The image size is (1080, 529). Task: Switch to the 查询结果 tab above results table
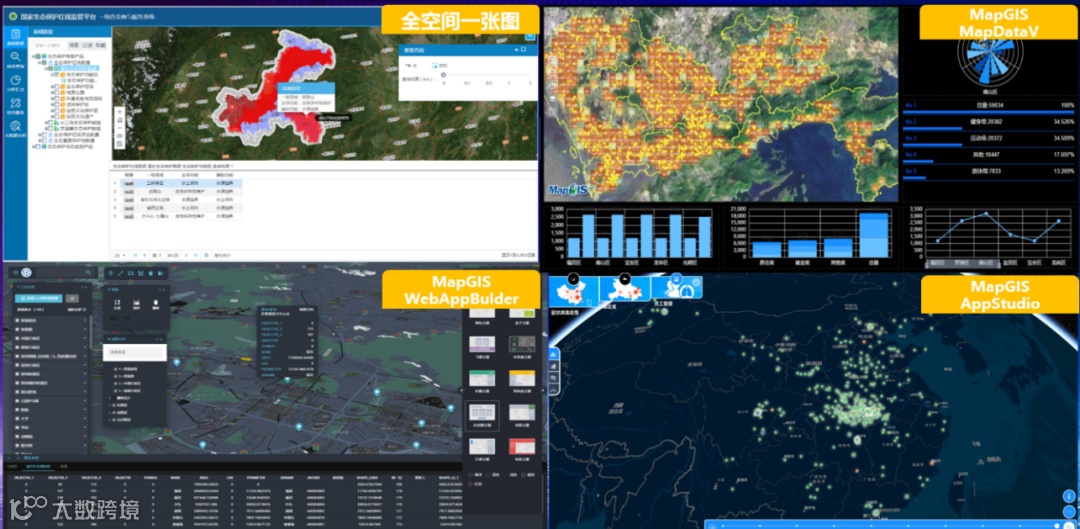point(220,166)
